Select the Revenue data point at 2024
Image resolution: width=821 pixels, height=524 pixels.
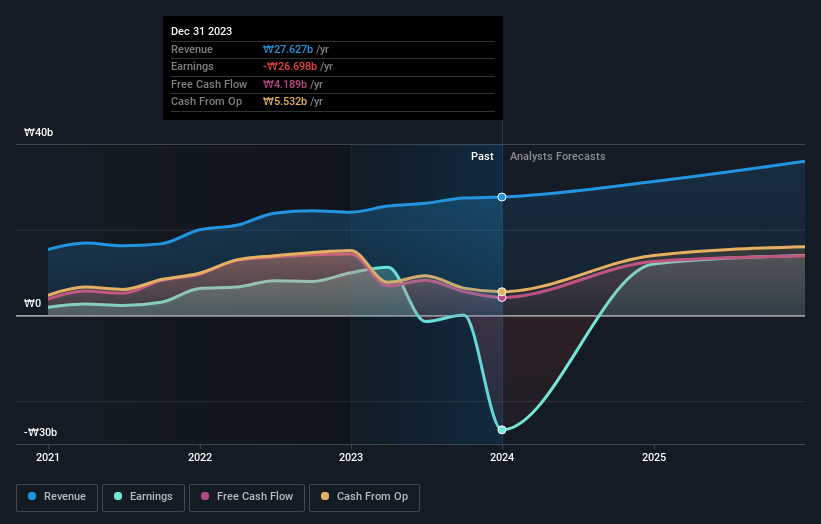[502, 197]
